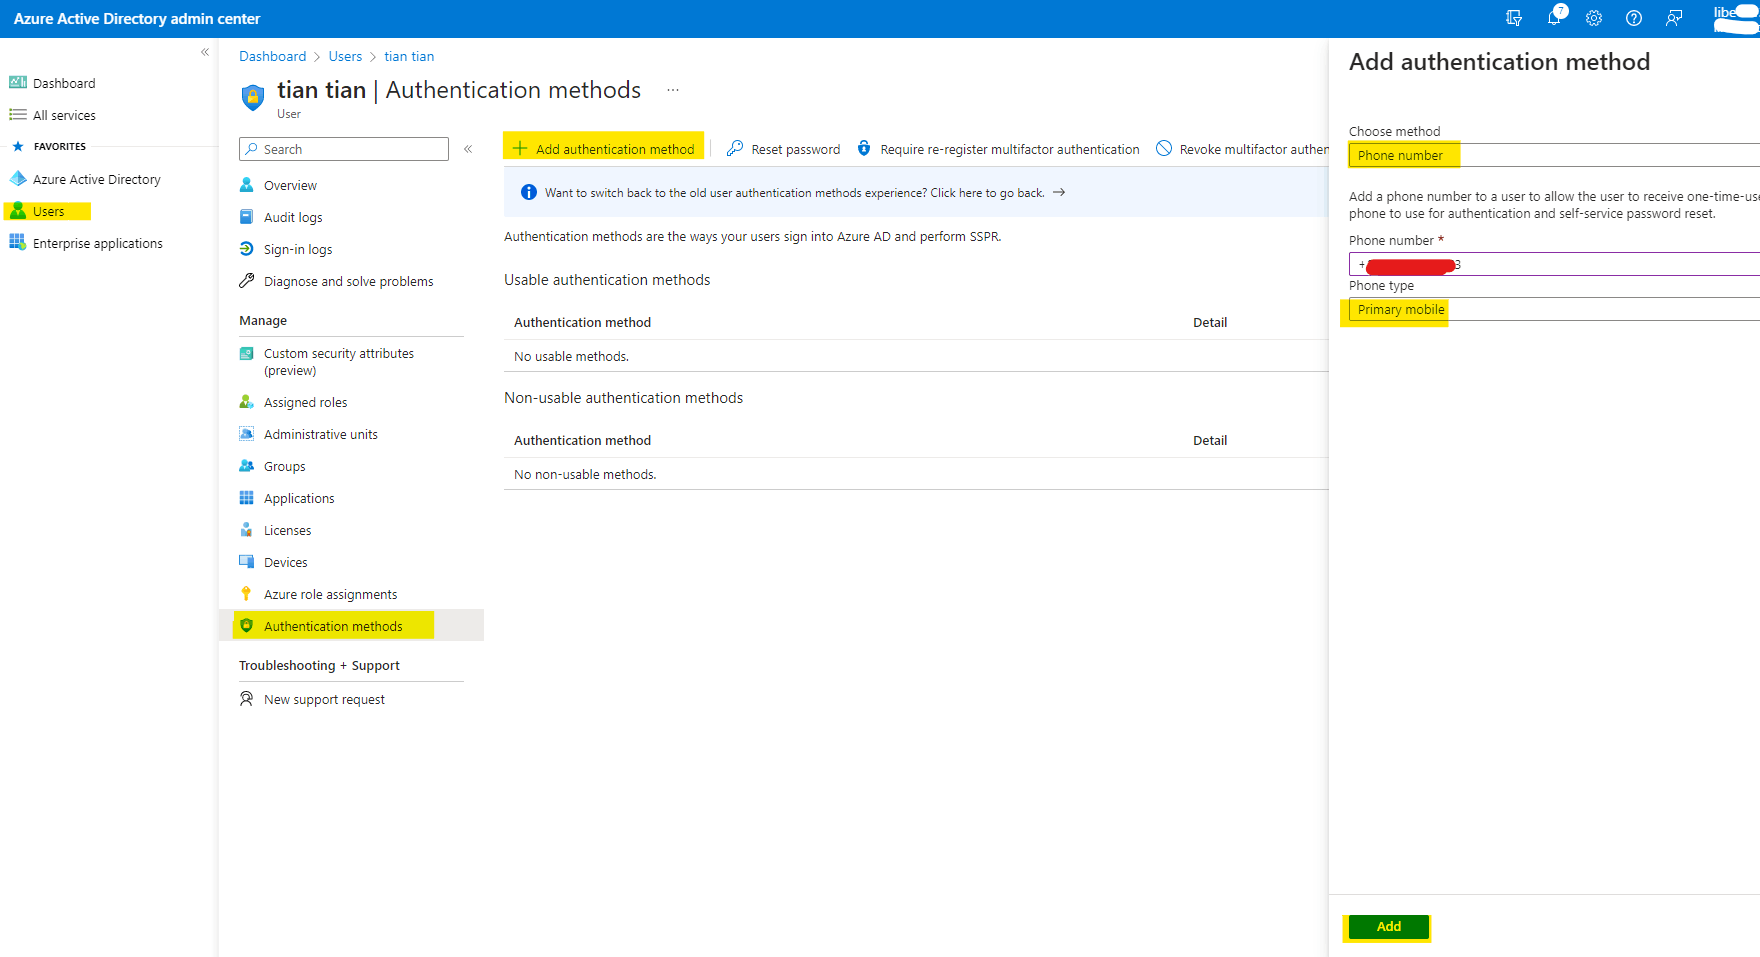Open Assigned roles menu item

coord(306,402)
